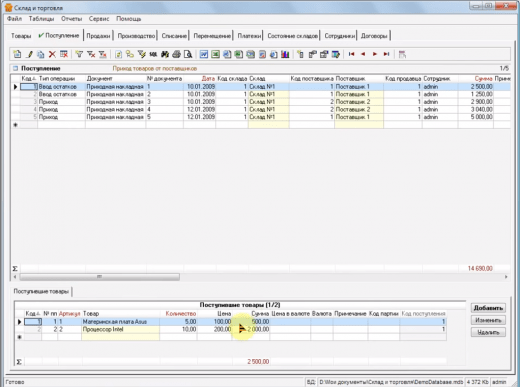Screen dimensions: 520x387
Task: Switch to the Продажи tab
Action: pos(98,36)
